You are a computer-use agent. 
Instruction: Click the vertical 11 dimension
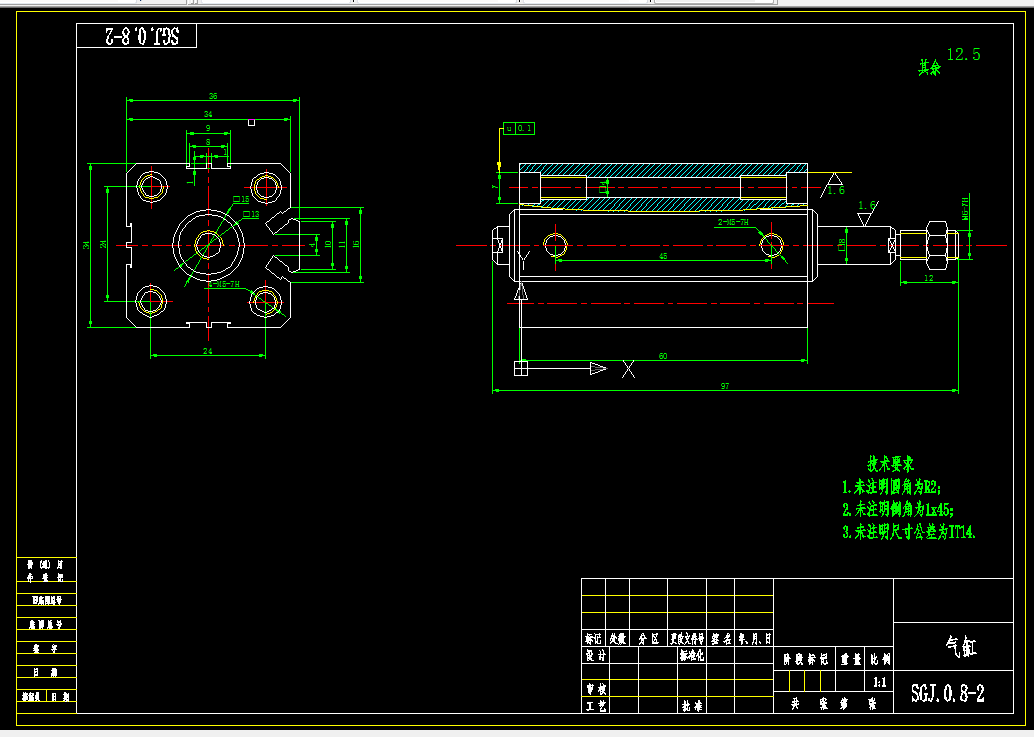click(x=342, y=244)
